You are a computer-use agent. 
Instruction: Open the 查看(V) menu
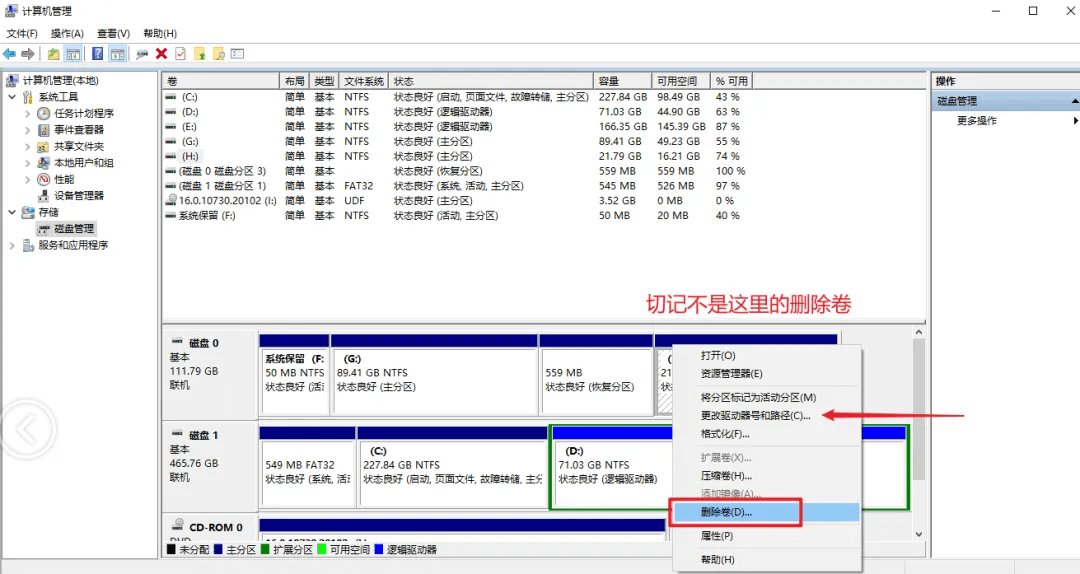coord(113,33)
